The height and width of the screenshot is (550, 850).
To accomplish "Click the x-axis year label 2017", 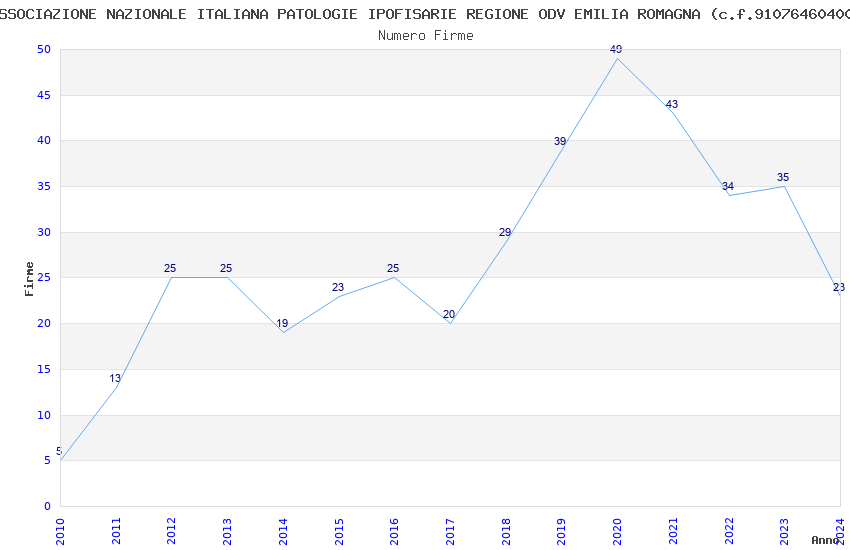I will (x=450, y=531).
